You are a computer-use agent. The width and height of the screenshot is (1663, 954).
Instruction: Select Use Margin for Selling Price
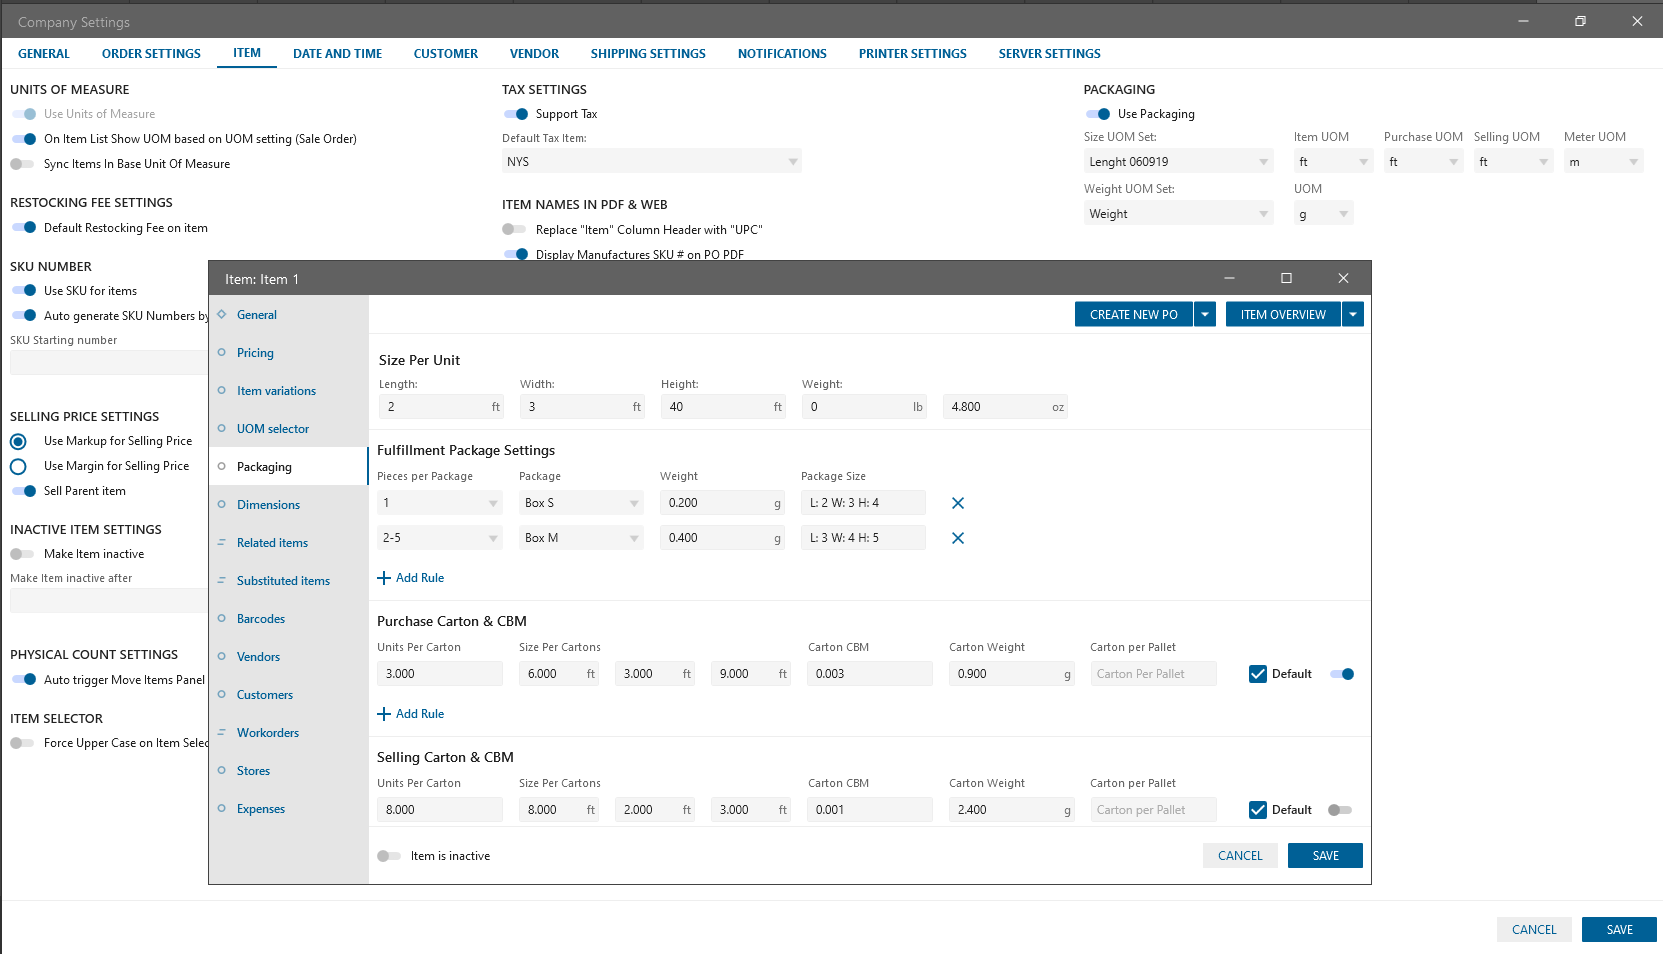coord(18,467)
